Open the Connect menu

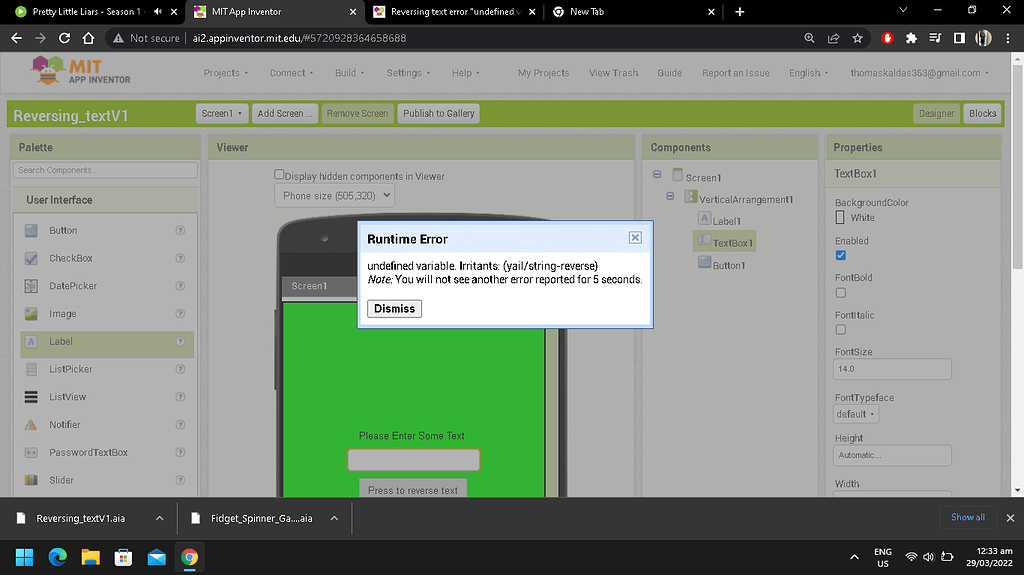(291, 73)
